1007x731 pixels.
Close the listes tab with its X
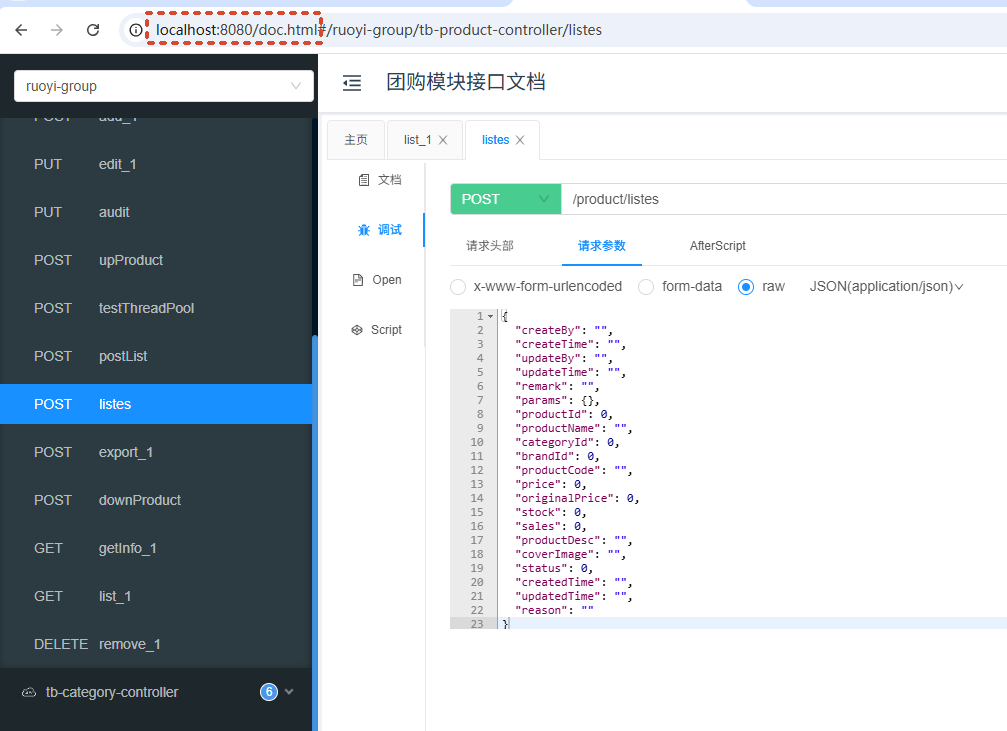pyautogui.click(x=520, y=140)
